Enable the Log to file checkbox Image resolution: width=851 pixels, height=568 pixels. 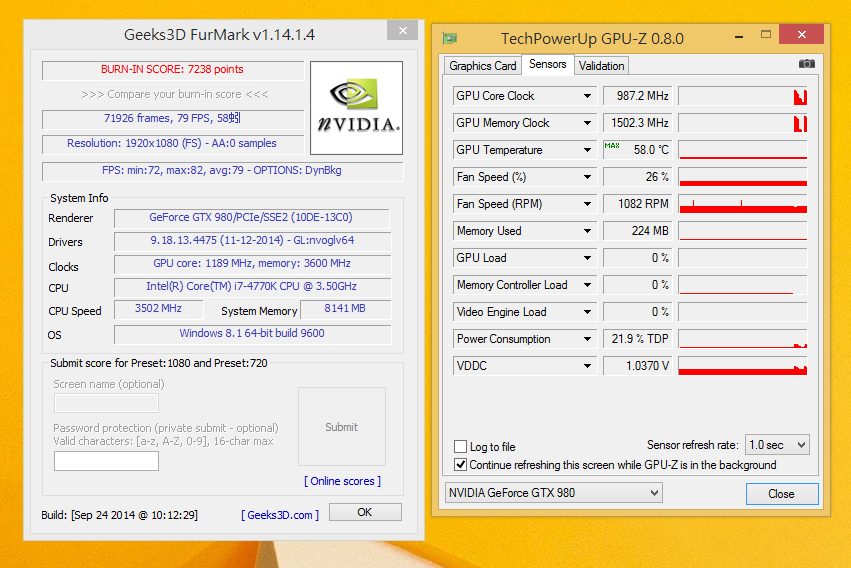[460, 446]
